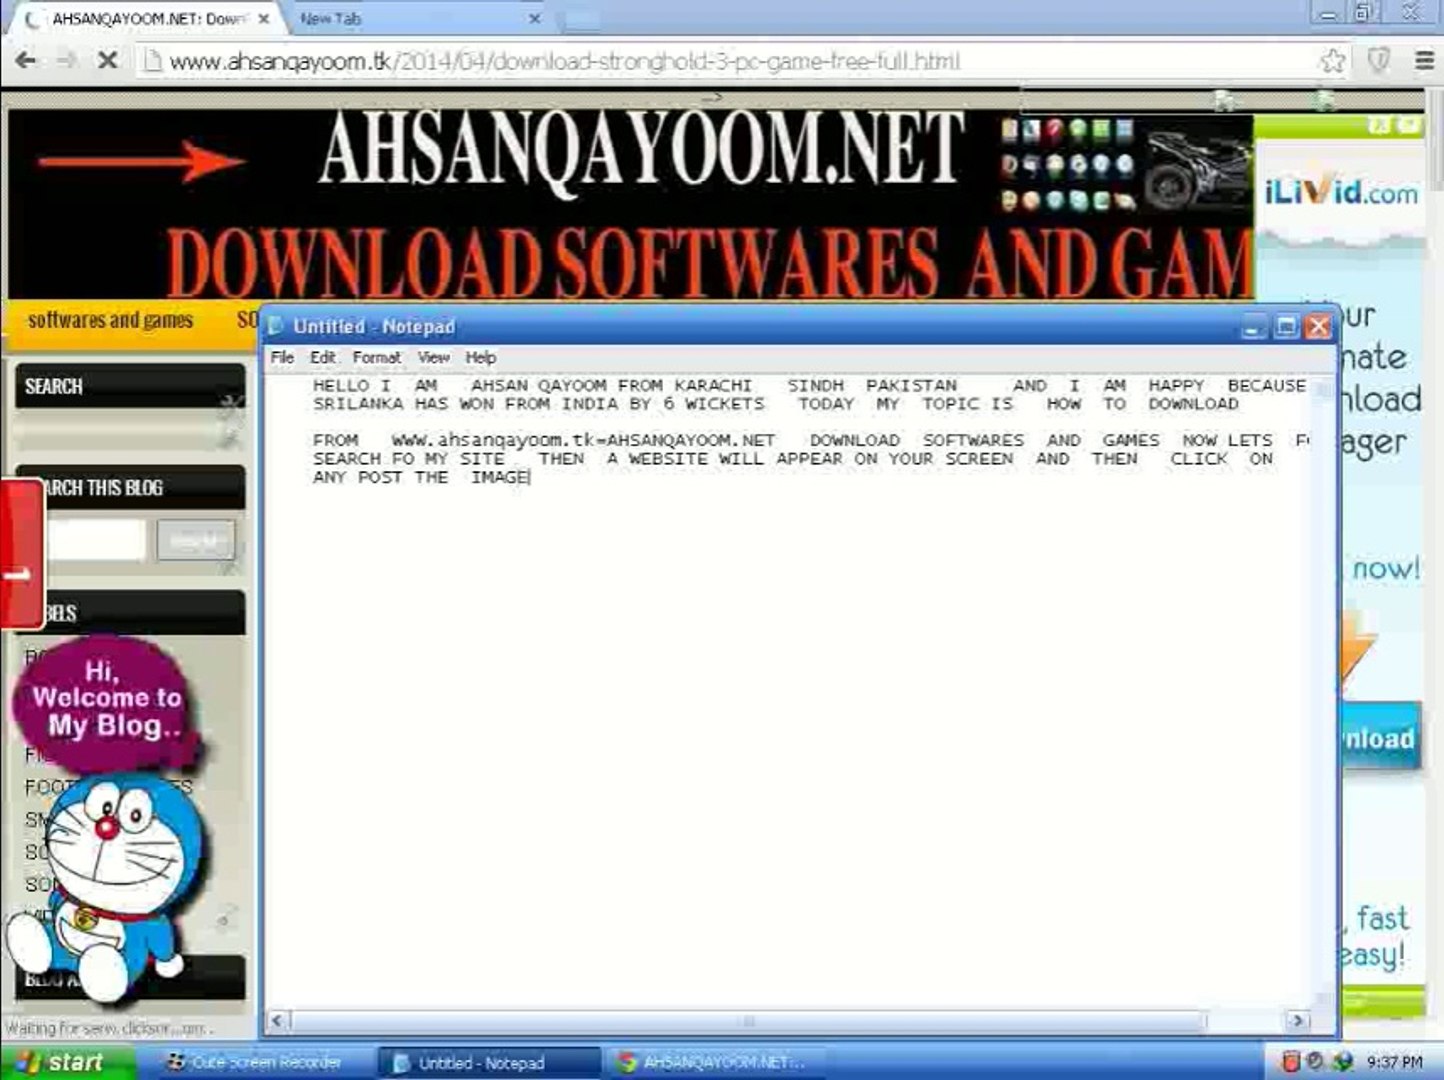Click the shield extension icon
The height and width of the screenshot is (1080, 1444).
(x=1379, y=61)
